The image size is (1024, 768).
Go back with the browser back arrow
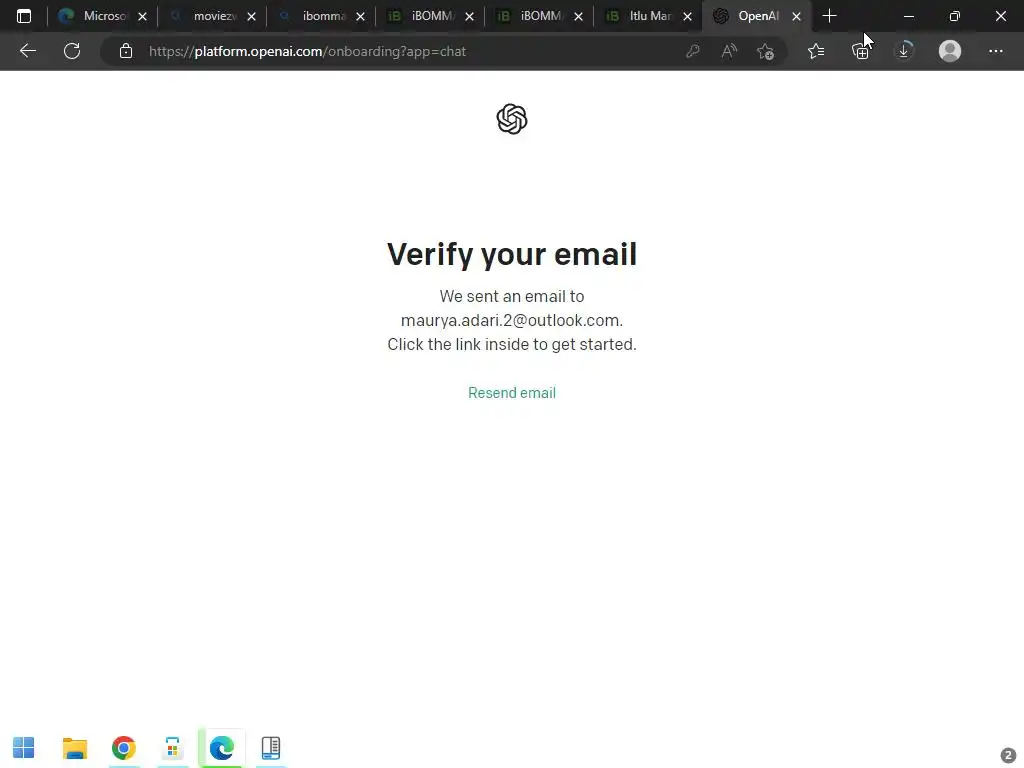pyautogui.click(x=27, y=51)
